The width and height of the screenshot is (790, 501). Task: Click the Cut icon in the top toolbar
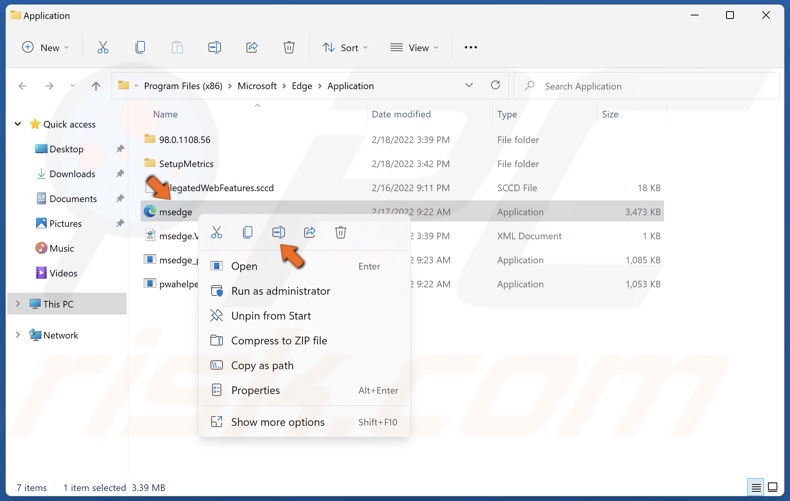[x=103, y=47]
